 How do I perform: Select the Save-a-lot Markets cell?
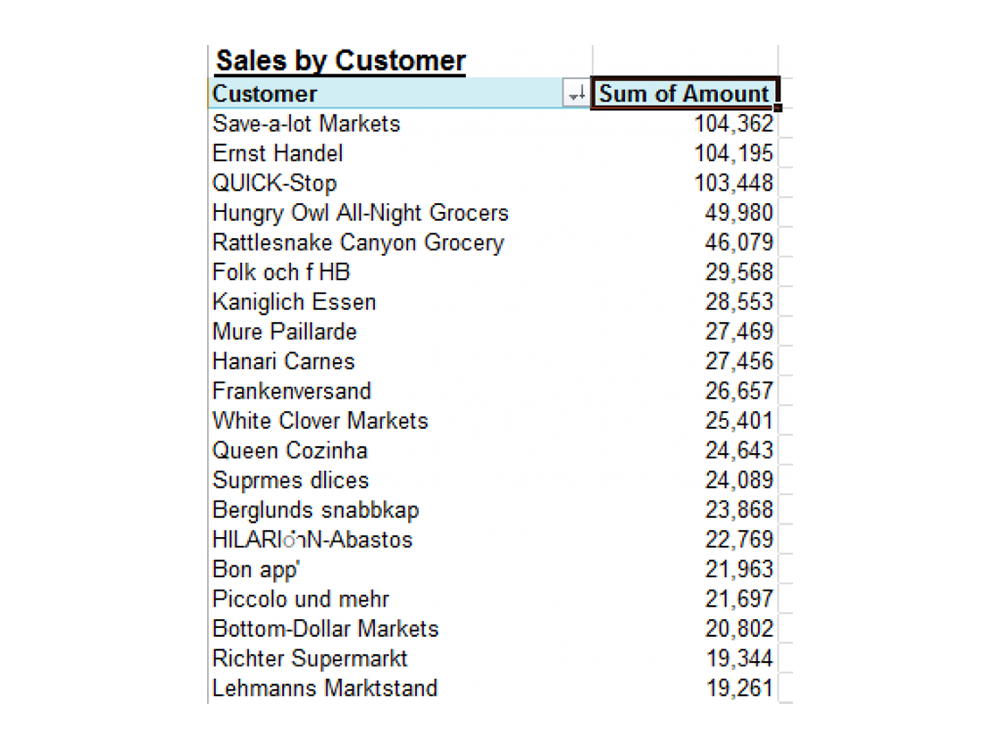(306, 124)
